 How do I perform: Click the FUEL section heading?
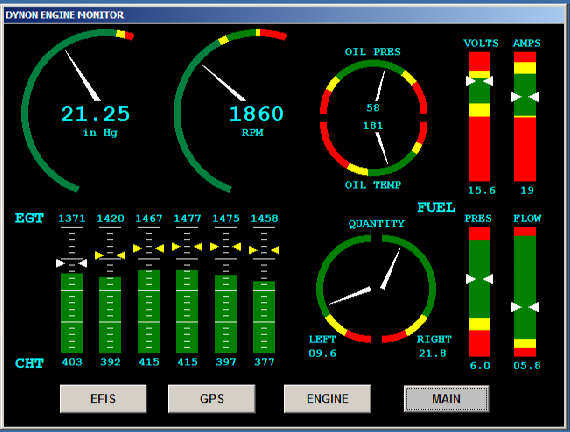coord(436,207)
